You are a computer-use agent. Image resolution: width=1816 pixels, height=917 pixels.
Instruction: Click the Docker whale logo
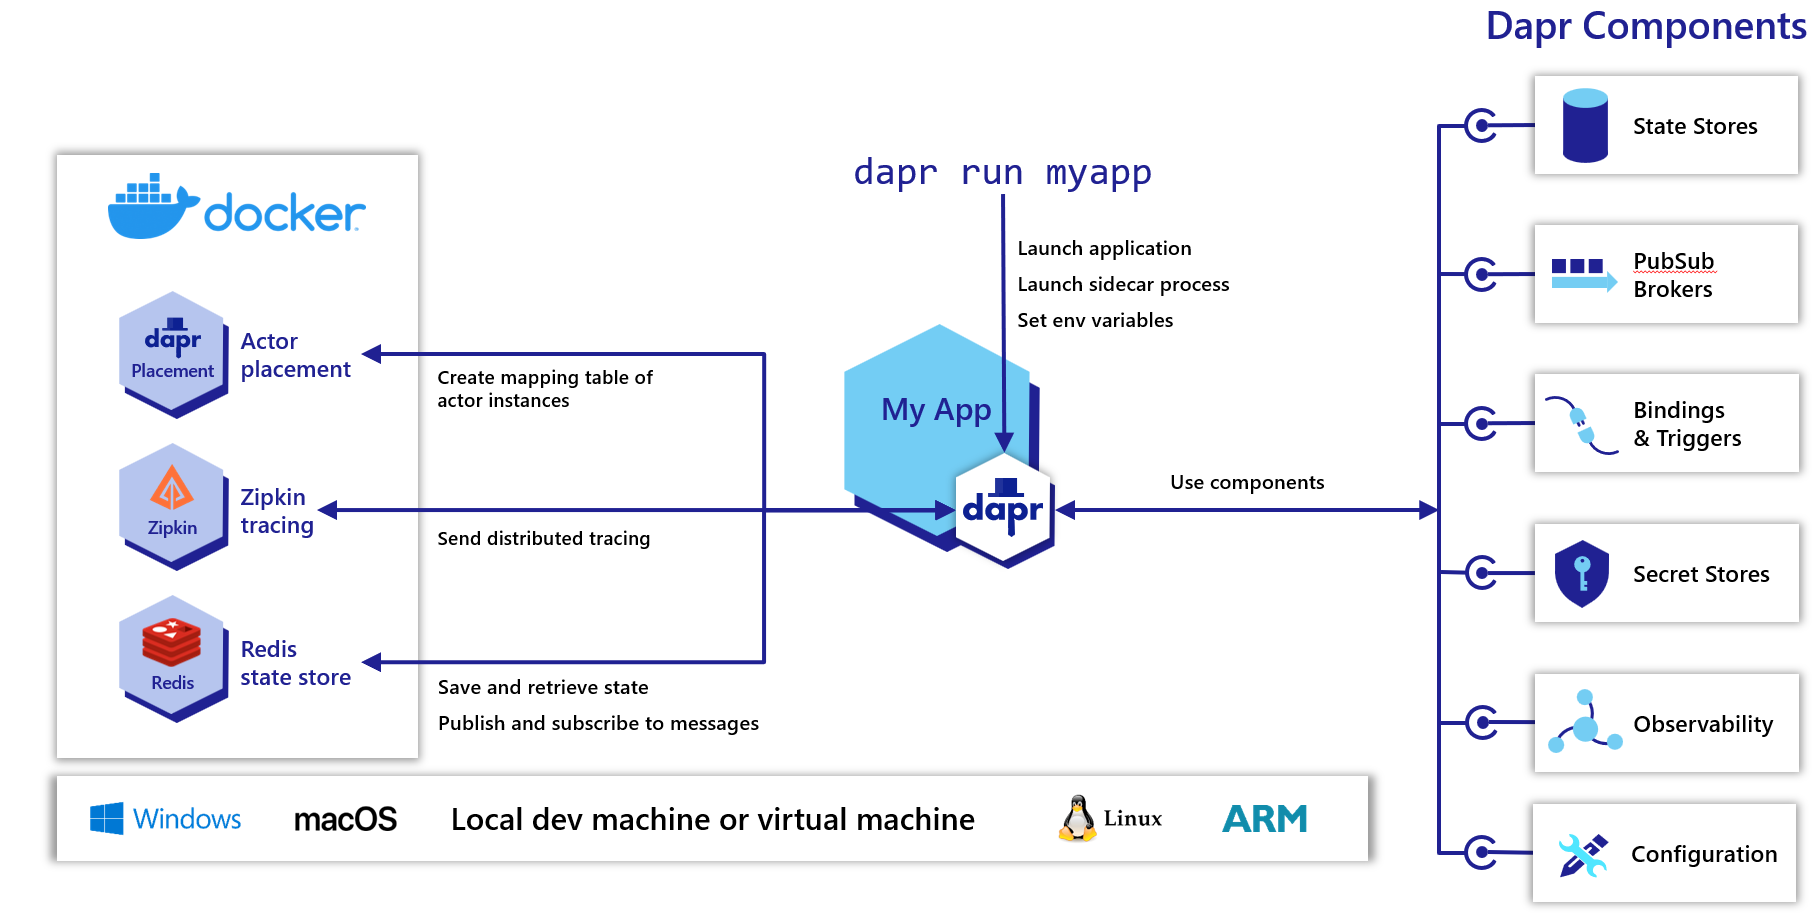click(153, 207)
